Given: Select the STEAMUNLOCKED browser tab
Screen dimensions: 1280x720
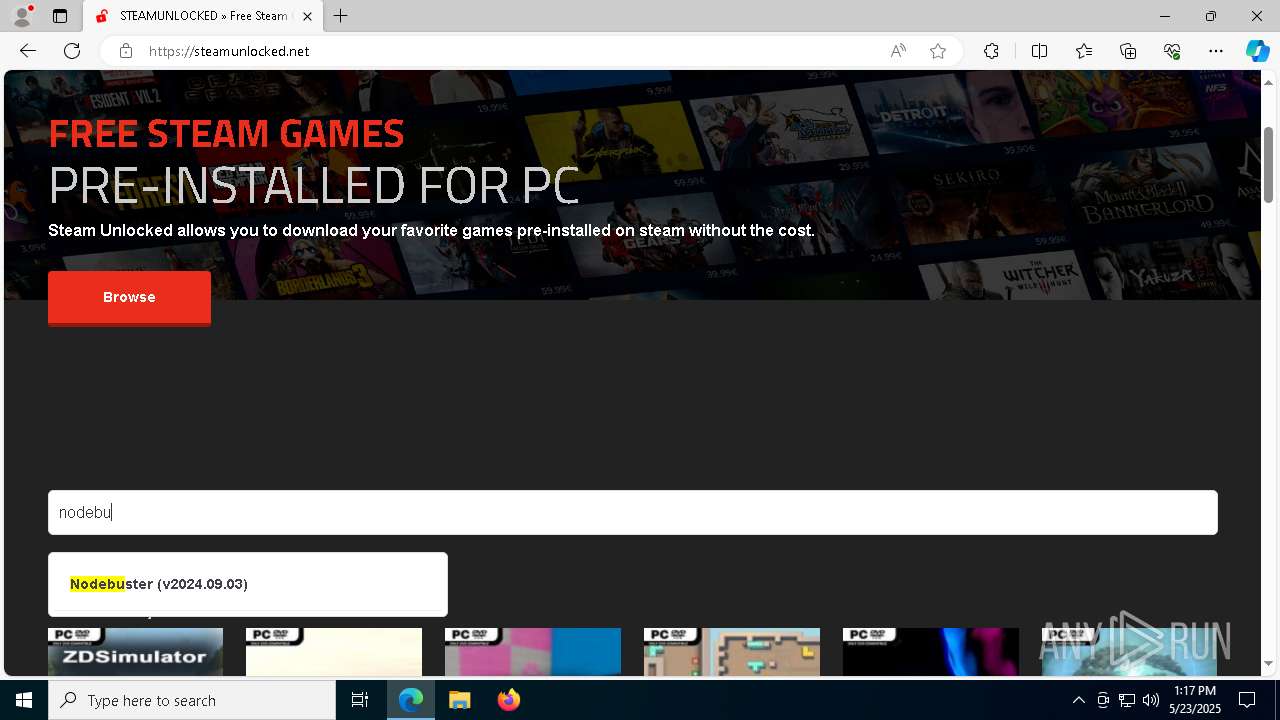Looking at the screenshot, I should (203, 16).
